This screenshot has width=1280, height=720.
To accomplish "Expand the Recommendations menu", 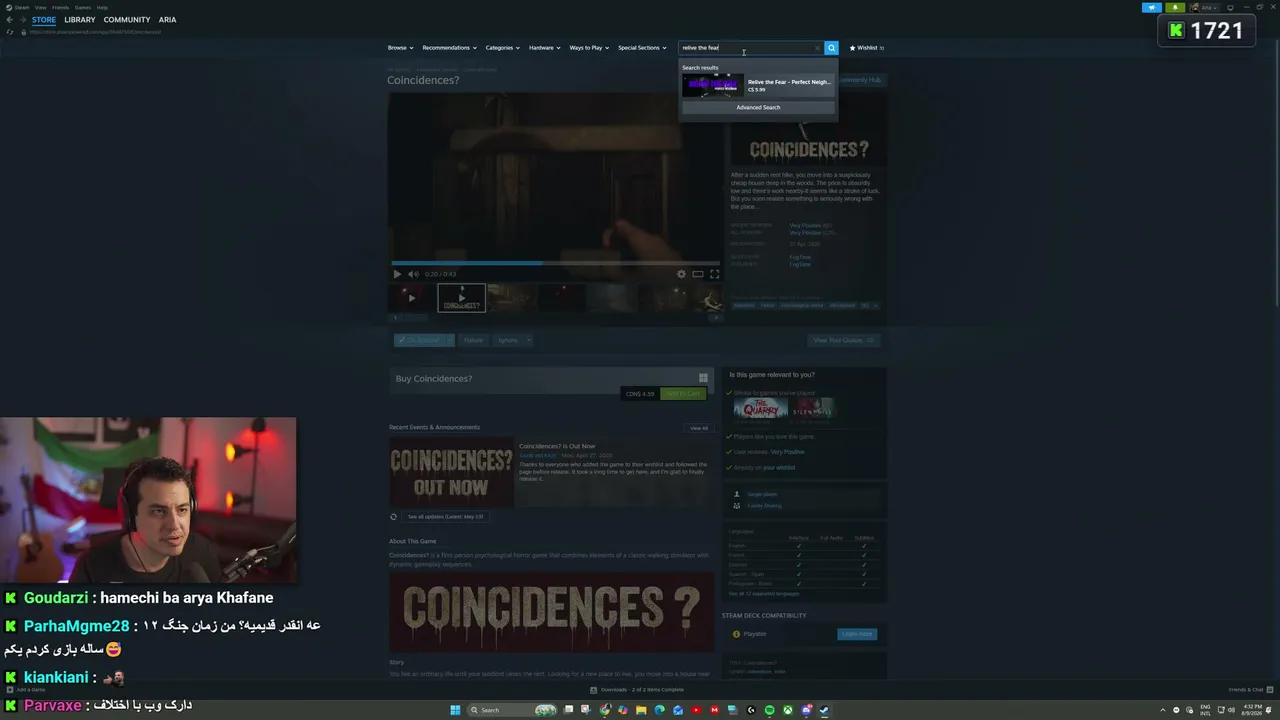I will coord(448,48).
